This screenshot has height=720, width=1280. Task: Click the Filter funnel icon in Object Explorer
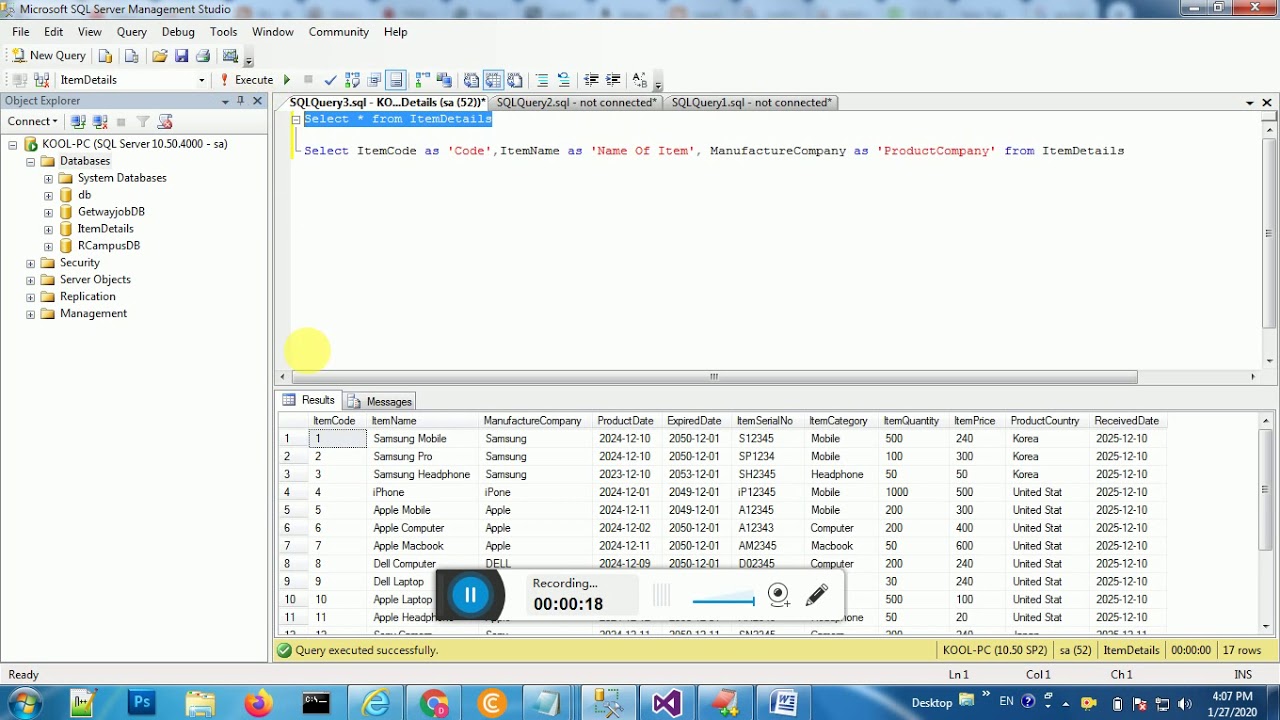click(143, 122)
